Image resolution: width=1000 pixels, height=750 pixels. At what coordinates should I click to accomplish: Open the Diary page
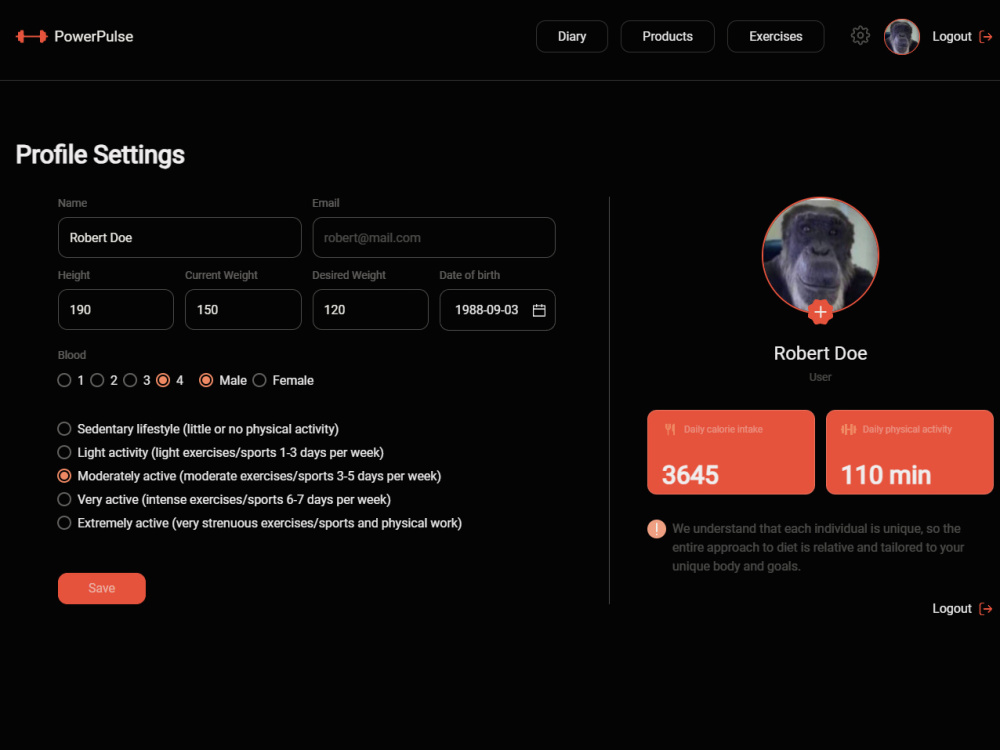tap(571, 36)
